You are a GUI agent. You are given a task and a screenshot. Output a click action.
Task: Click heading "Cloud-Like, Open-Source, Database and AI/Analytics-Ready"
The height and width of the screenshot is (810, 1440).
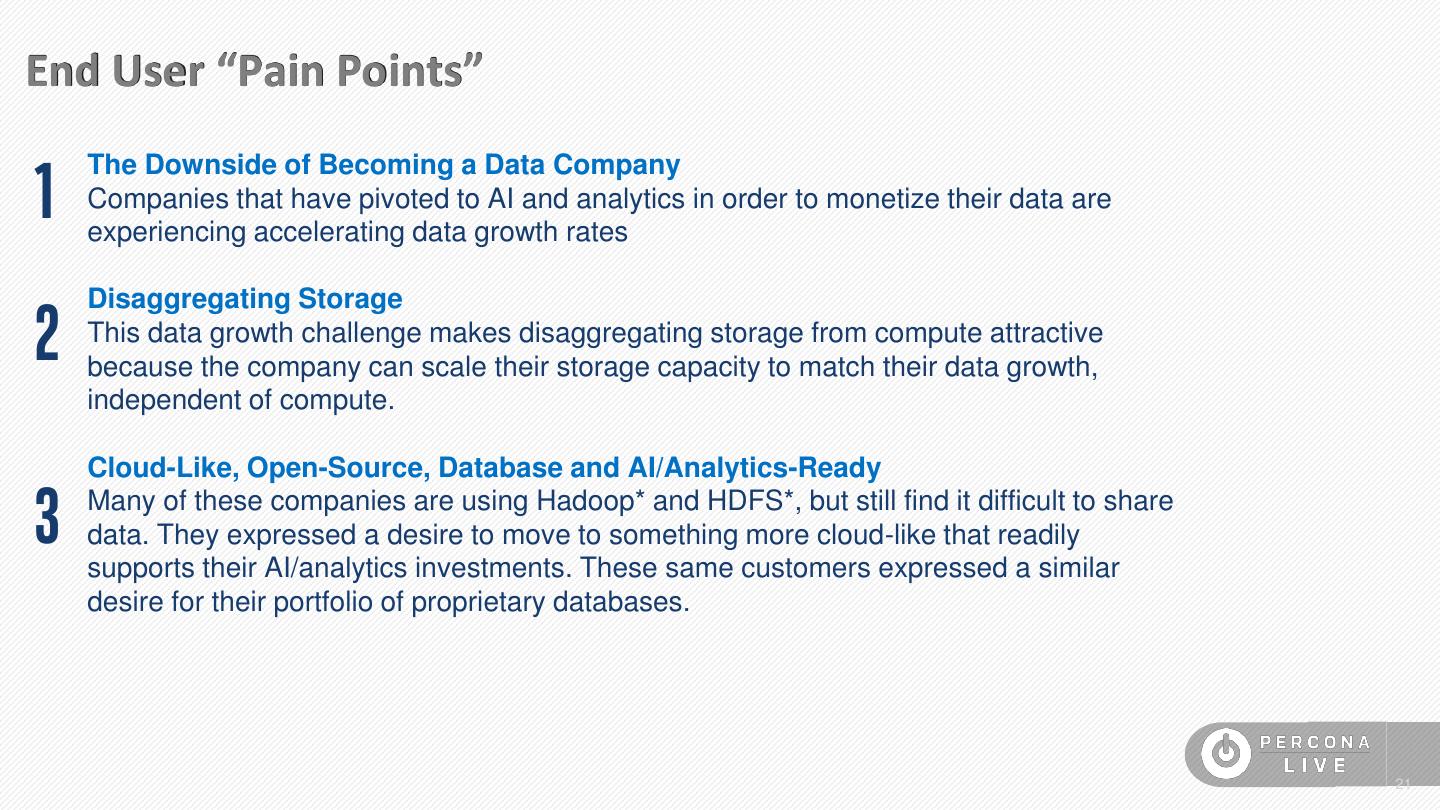[x=484, y=468]
